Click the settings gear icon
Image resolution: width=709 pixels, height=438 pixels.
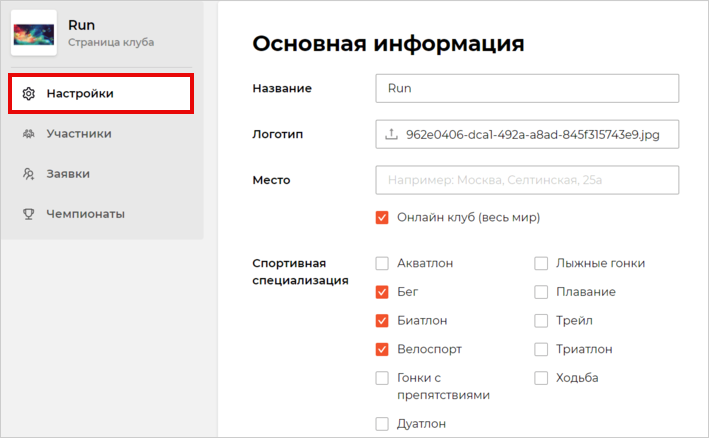[x=28, y=94]
